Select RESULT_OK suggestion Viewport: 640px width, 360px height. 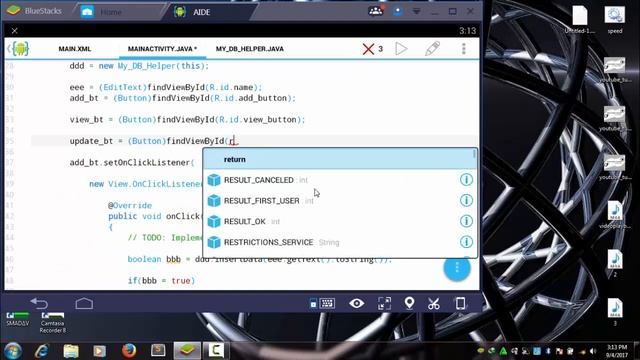point(340,222)
